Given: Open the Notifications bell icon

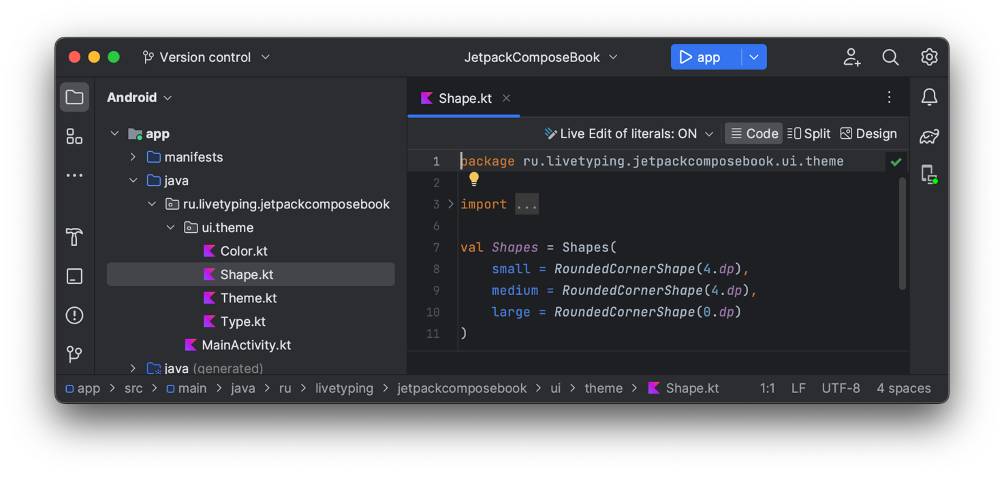Looking at the screenshot, I should pyautogui.click(x=929, y=97).
